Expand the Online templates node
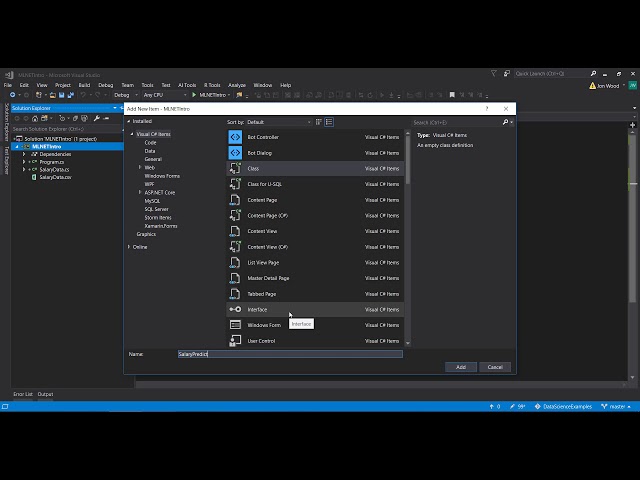 pos(129,247)
